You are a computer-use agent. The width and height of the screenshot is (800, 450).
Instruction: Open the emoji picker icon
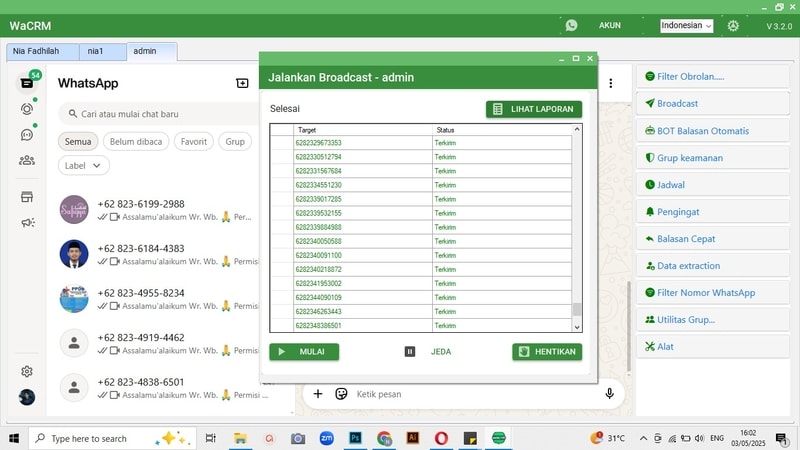tap(341, 393)
